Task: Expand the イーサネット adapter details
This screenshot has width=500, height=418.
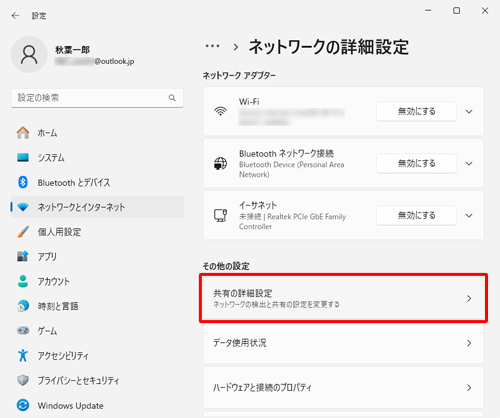Action: 469,215
